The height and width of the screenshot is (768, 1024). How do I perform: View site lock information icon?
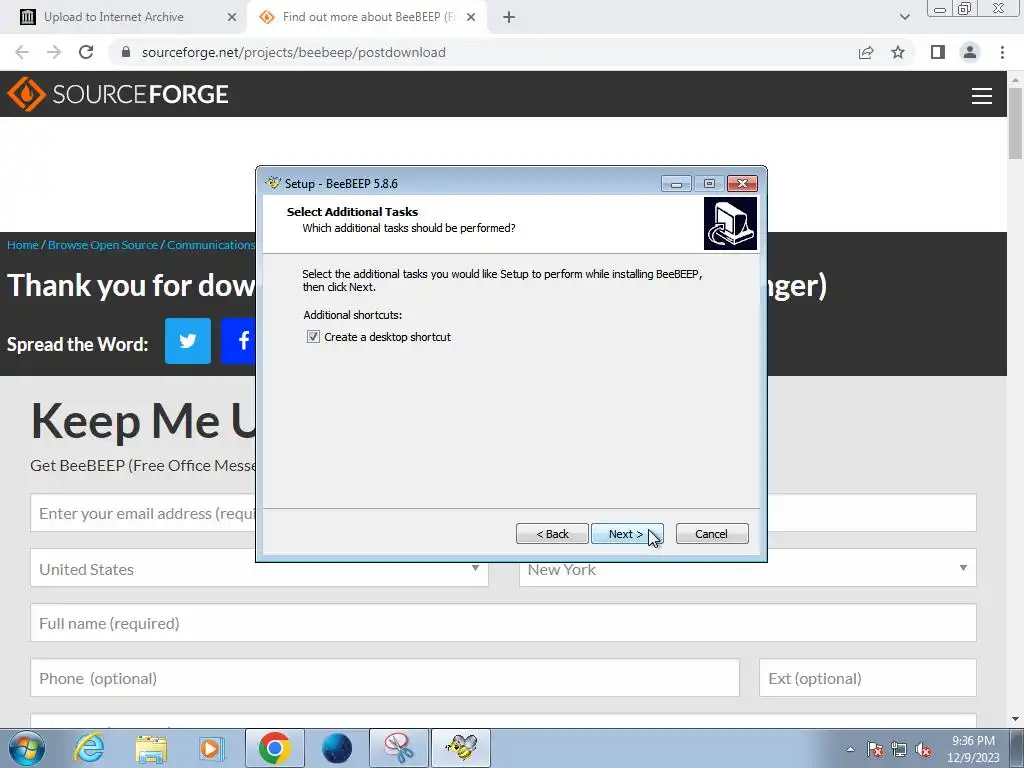coord(126,52)
